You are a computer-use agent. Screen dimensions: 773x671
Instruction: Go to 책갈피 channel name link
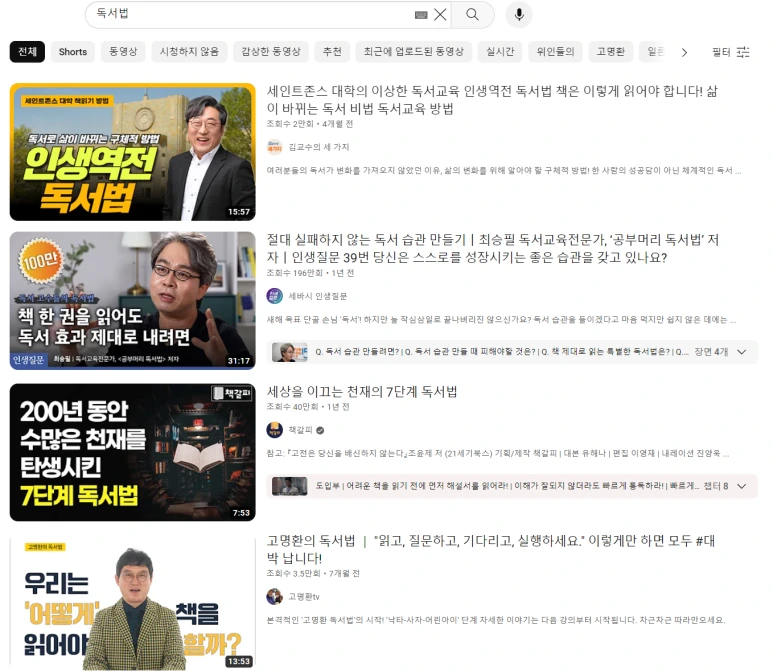click(300, 430)
